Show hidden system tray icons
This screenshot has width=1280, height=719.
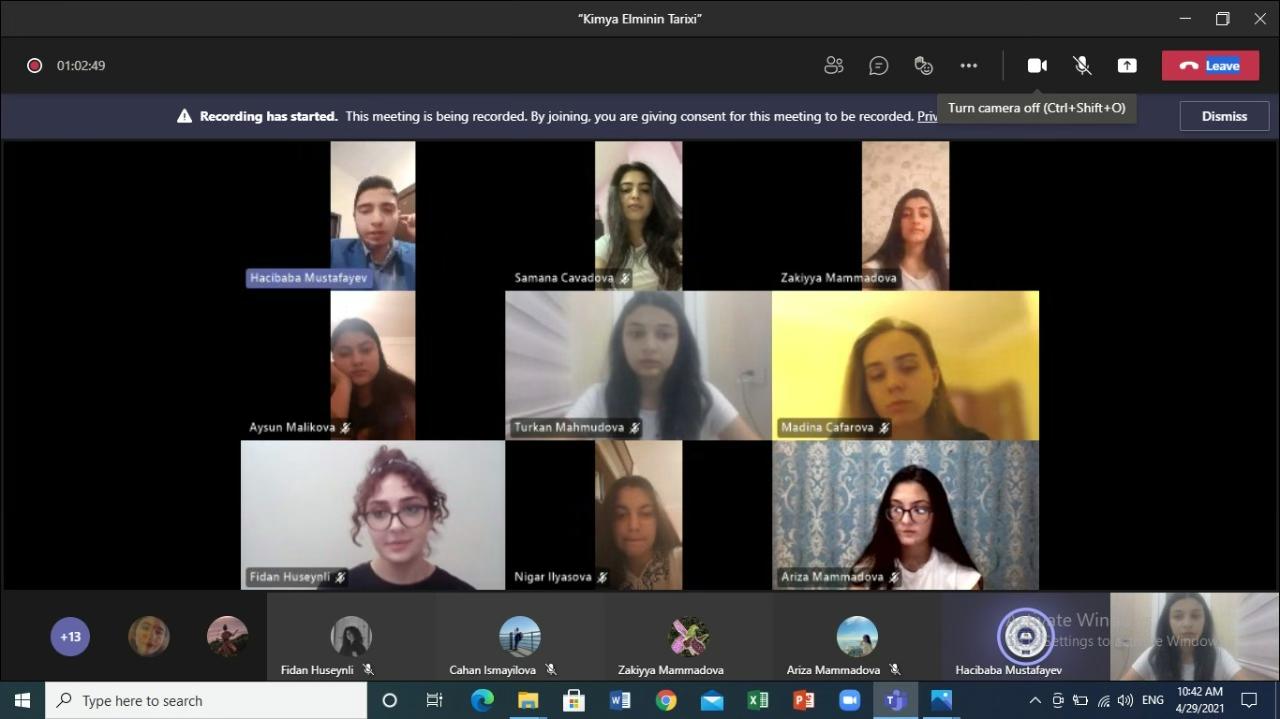click(1034, 700)
